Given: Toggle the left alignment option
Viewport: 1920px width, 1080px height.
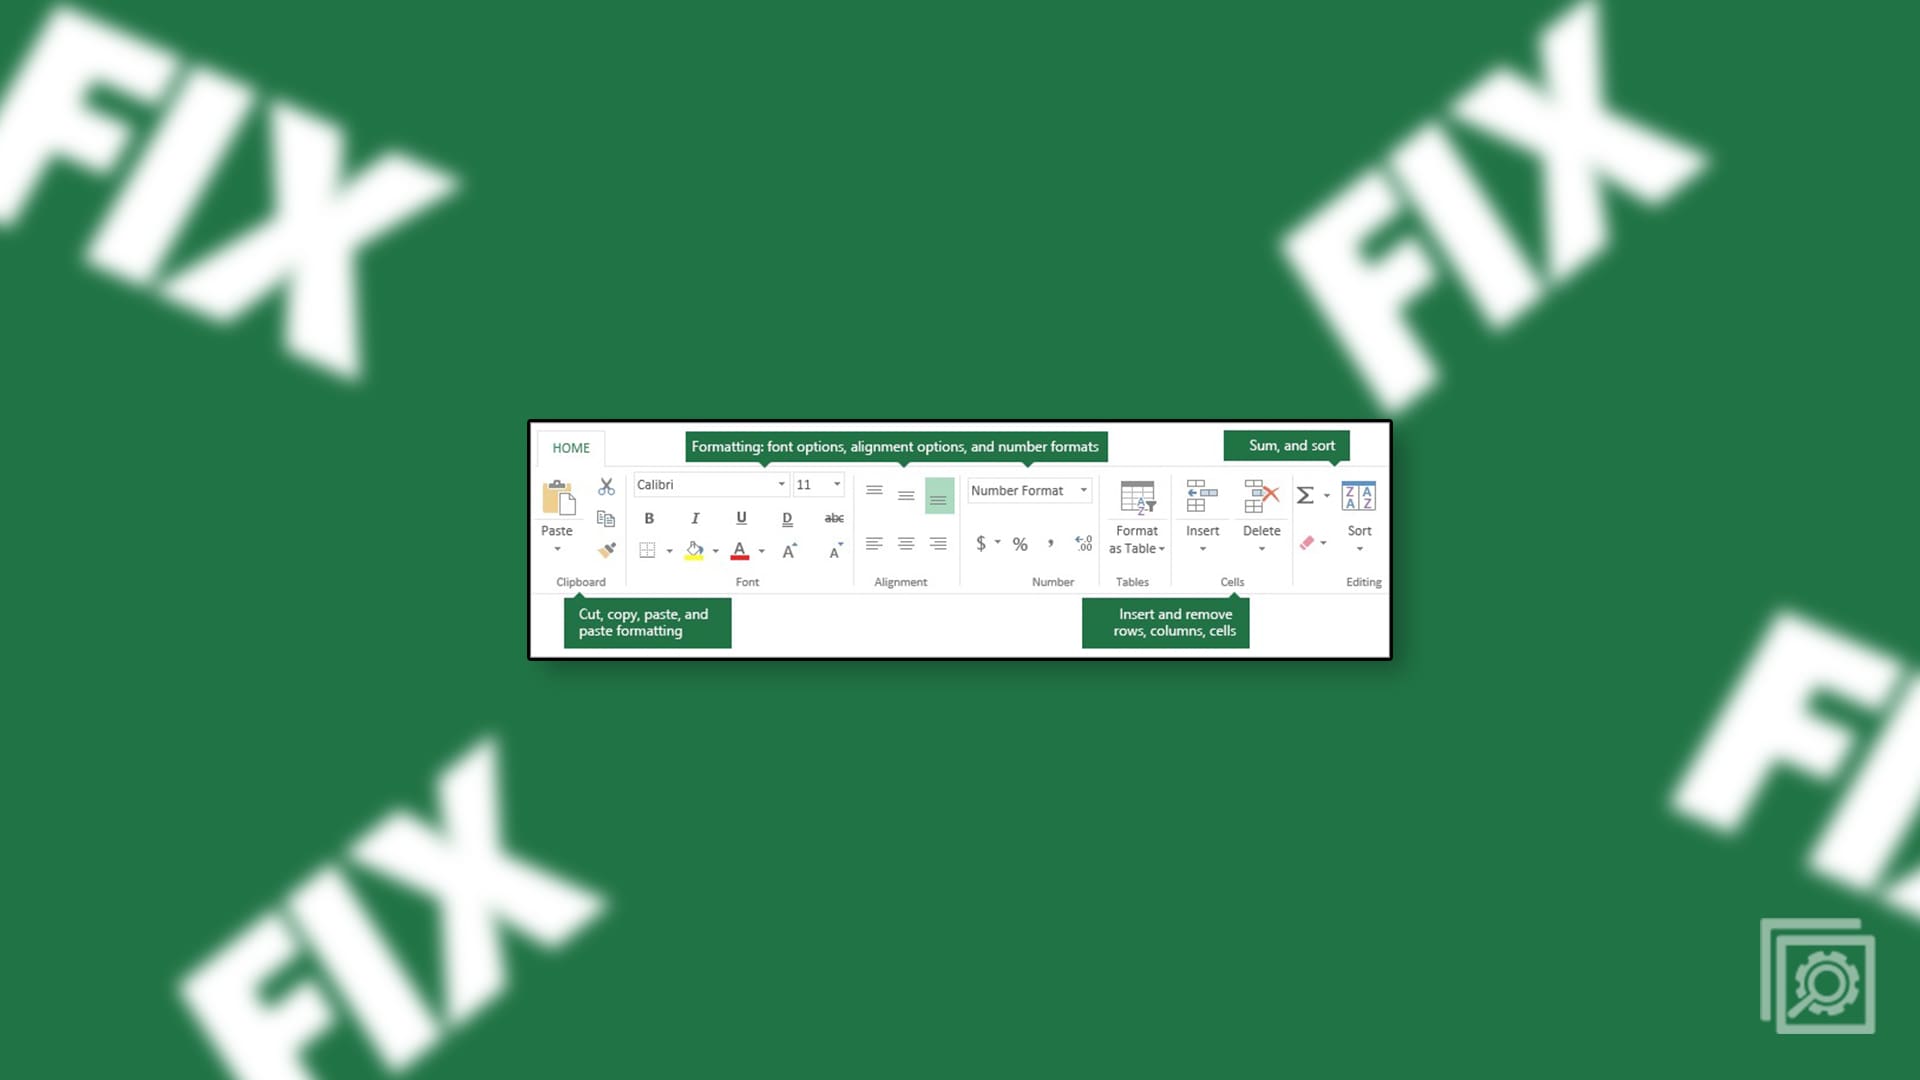Looking at the screenshot, I should (874, 543).
